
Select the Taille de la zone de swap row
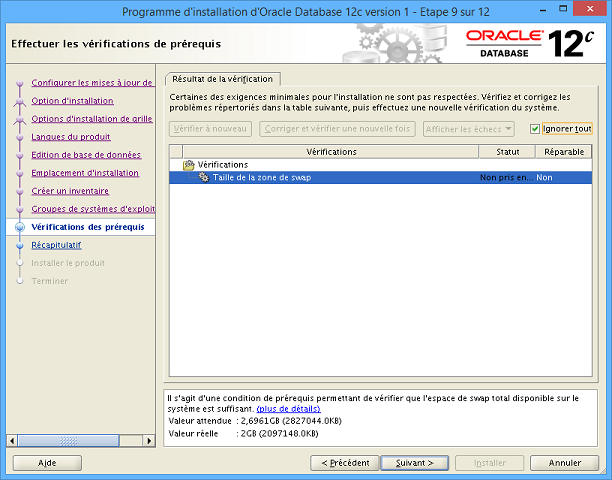(x=381, y=178)
